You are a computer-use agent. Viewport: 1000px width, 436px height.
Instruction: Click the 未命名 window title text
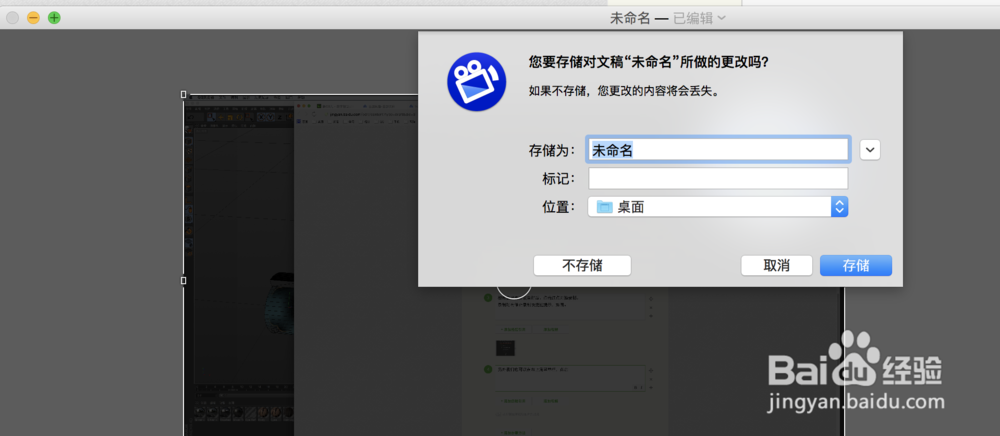click(x=630, y=18)
